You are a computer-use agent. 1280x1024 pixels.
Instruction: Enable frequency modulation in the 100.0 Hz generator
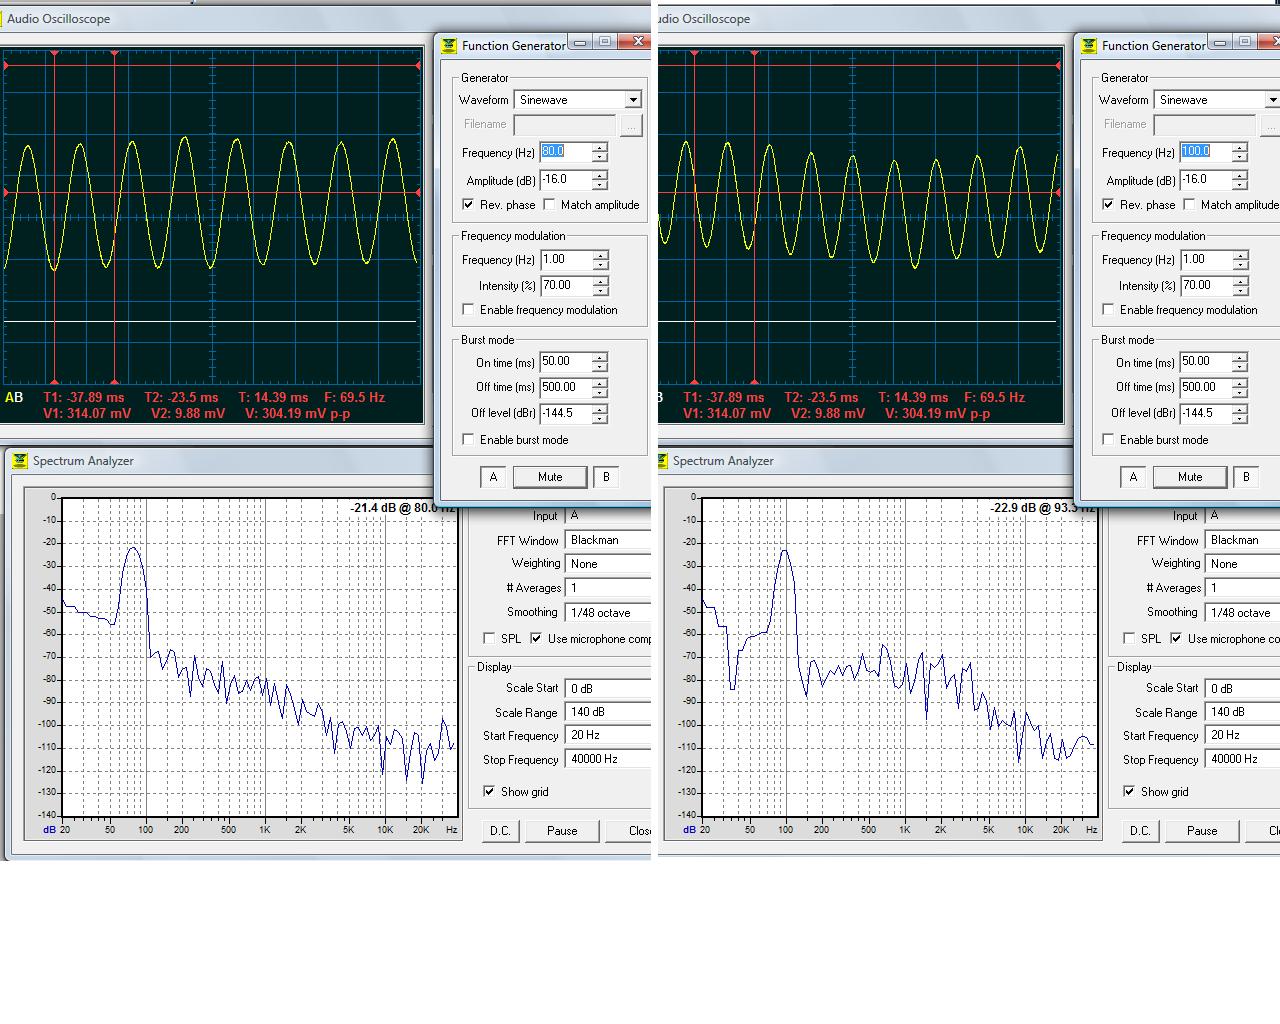pos(1108,310)
